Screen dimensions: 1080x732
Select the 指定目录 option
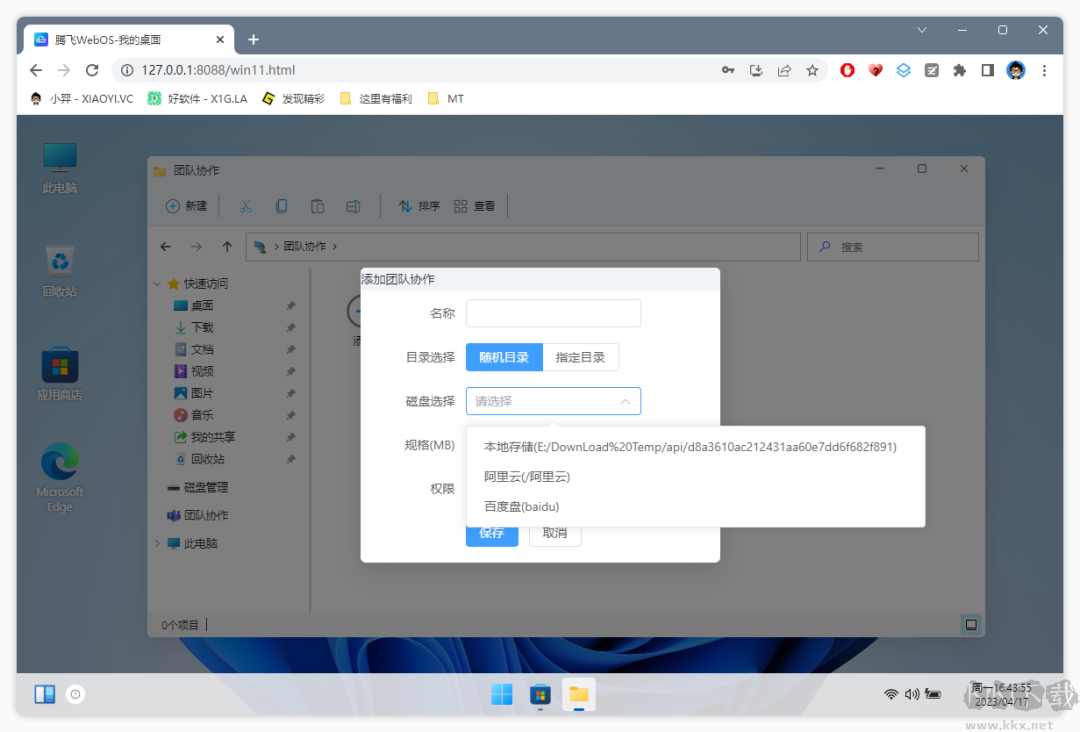581,357
